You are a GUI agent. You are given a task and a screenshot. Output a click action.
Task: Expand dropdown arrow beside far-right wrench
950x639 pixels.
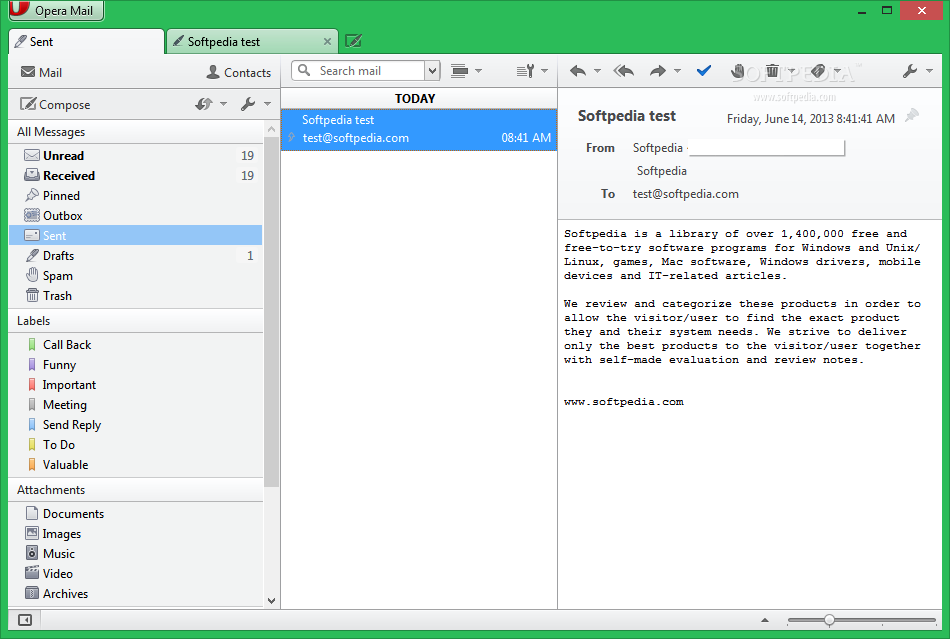(x=929, y=71)
